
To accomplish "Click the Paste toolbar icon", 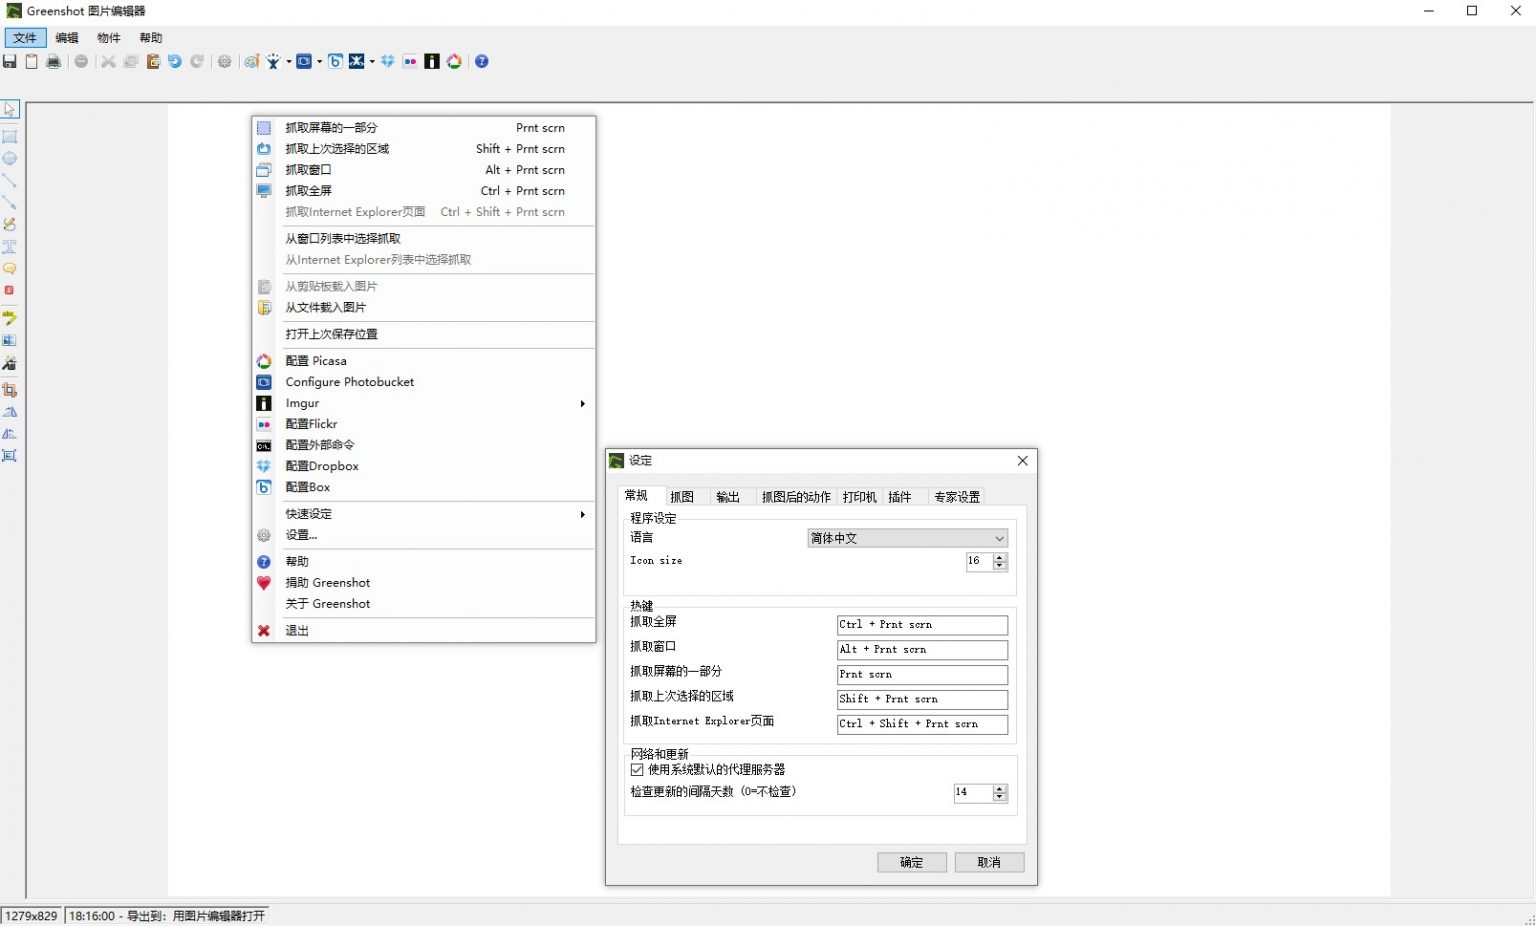I will tap(153, 62).
